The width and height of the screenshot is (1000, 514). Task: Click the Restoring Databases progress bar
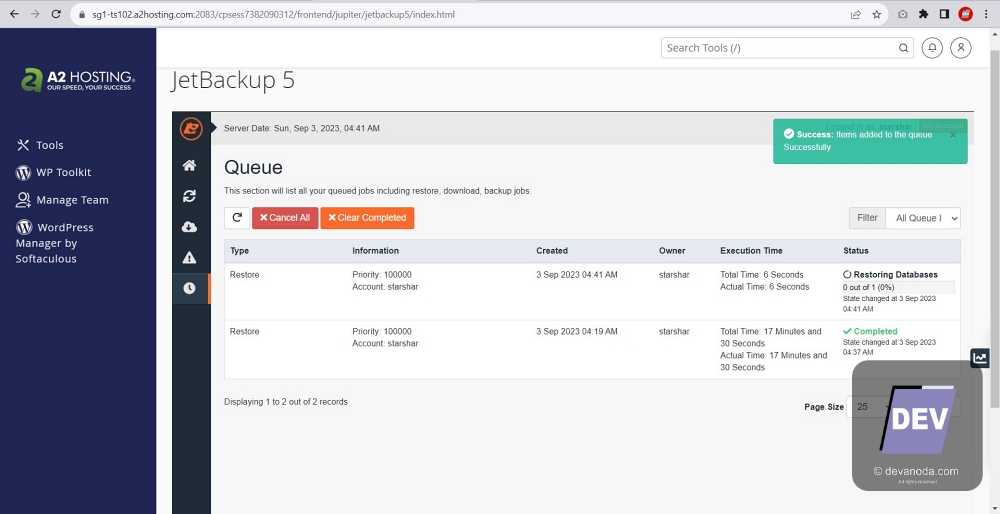click(x=899, y=287)
